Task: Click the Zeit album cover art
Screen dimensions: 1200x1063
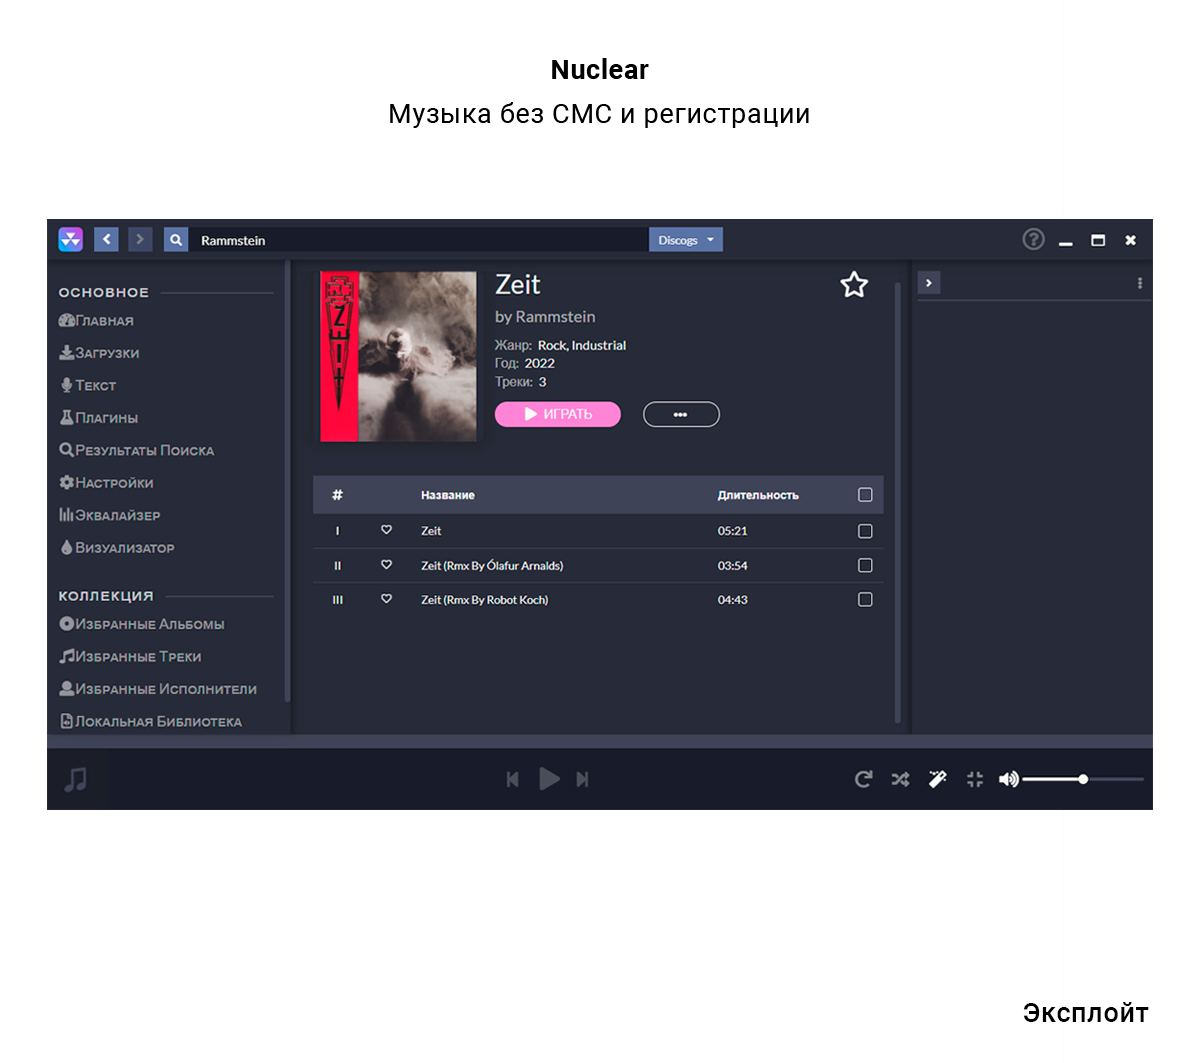Action: pyautogui.click(x=398, y=356)
